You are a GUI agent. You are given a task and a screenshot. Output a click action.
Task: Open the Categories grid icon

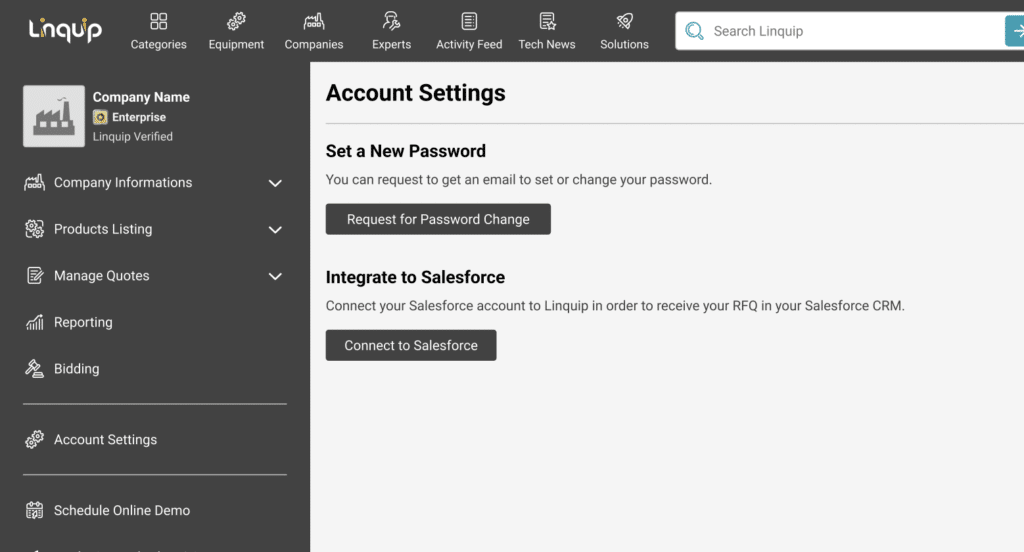coord(158,22)
